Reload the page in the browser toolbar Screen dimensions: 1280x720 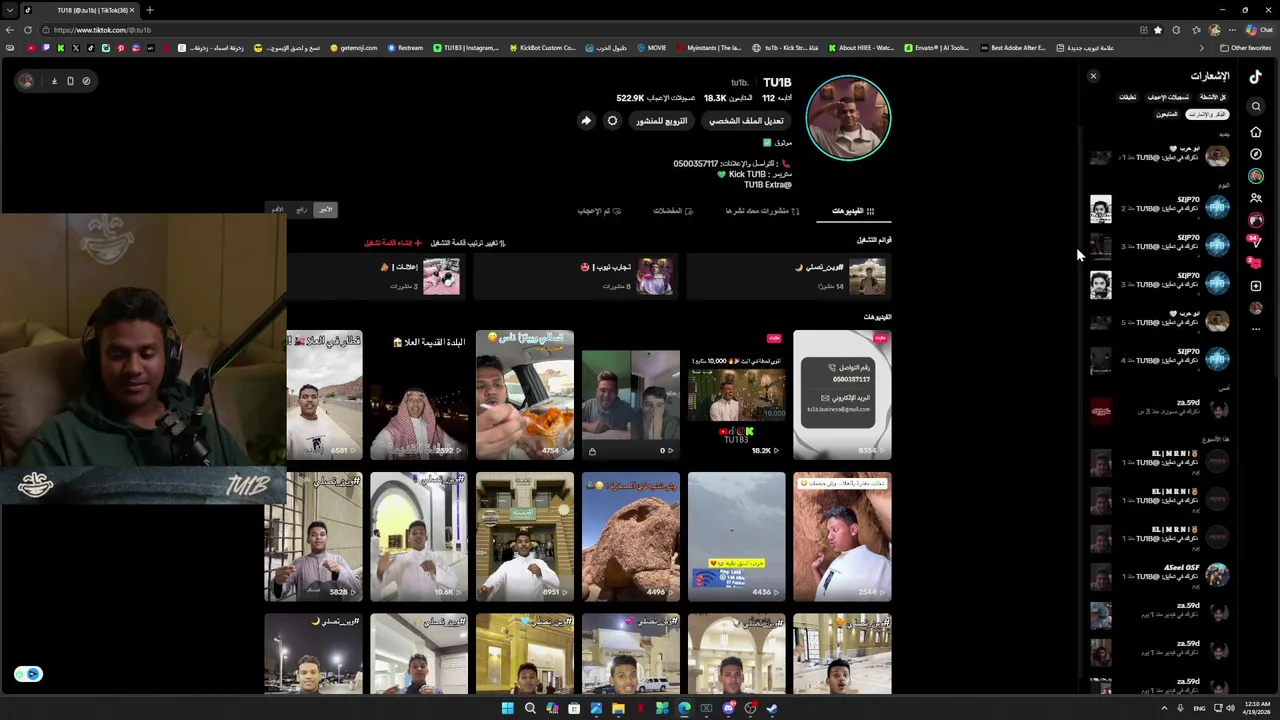(28, 30)
